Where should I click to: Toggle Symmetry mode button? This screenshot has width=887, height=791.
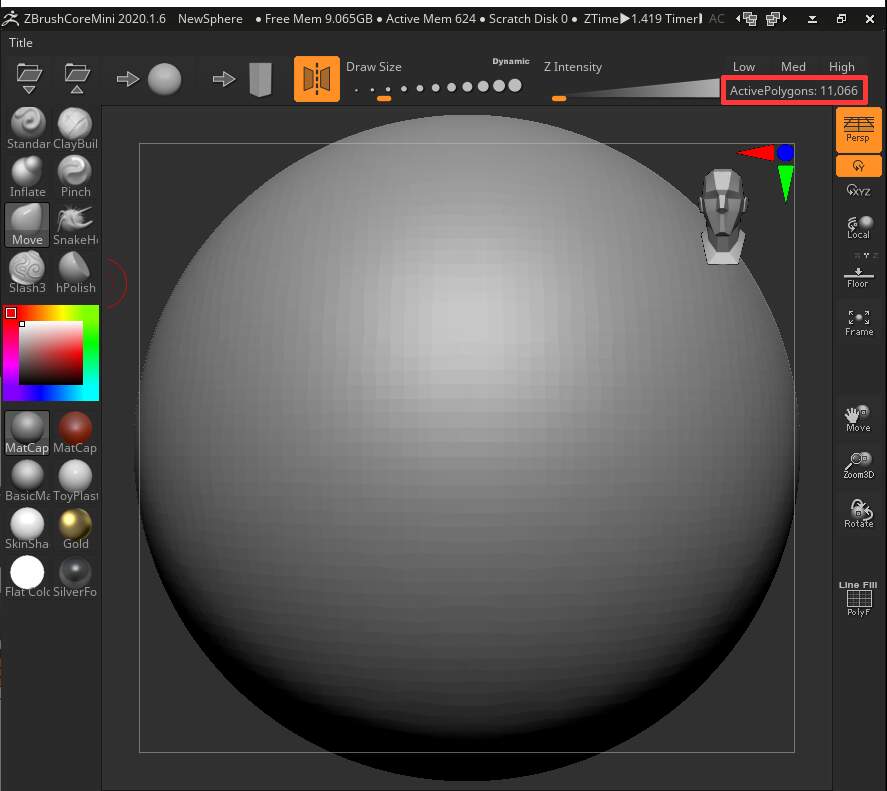click(x=317, y=79)
